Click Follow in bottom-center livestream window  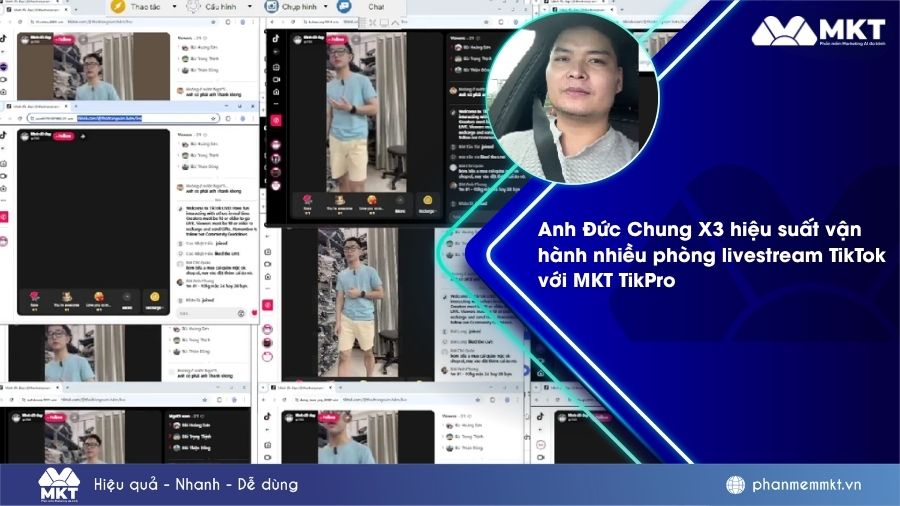pos(329,418)
